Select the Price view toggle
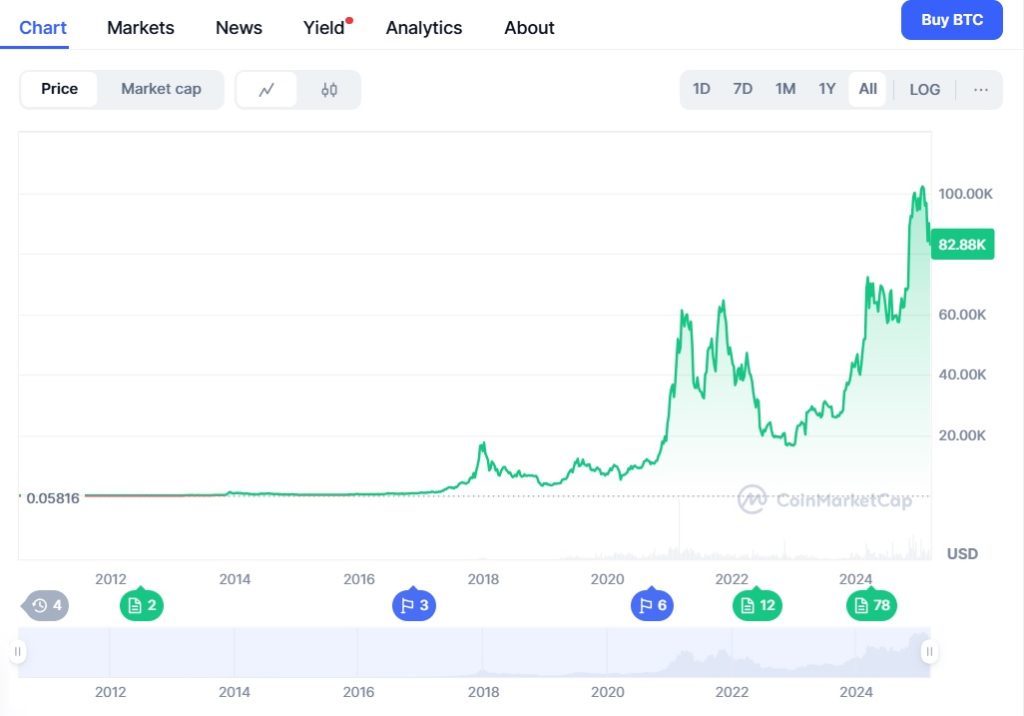Screen dimensions: 1024x716 [x=58, y=89]
